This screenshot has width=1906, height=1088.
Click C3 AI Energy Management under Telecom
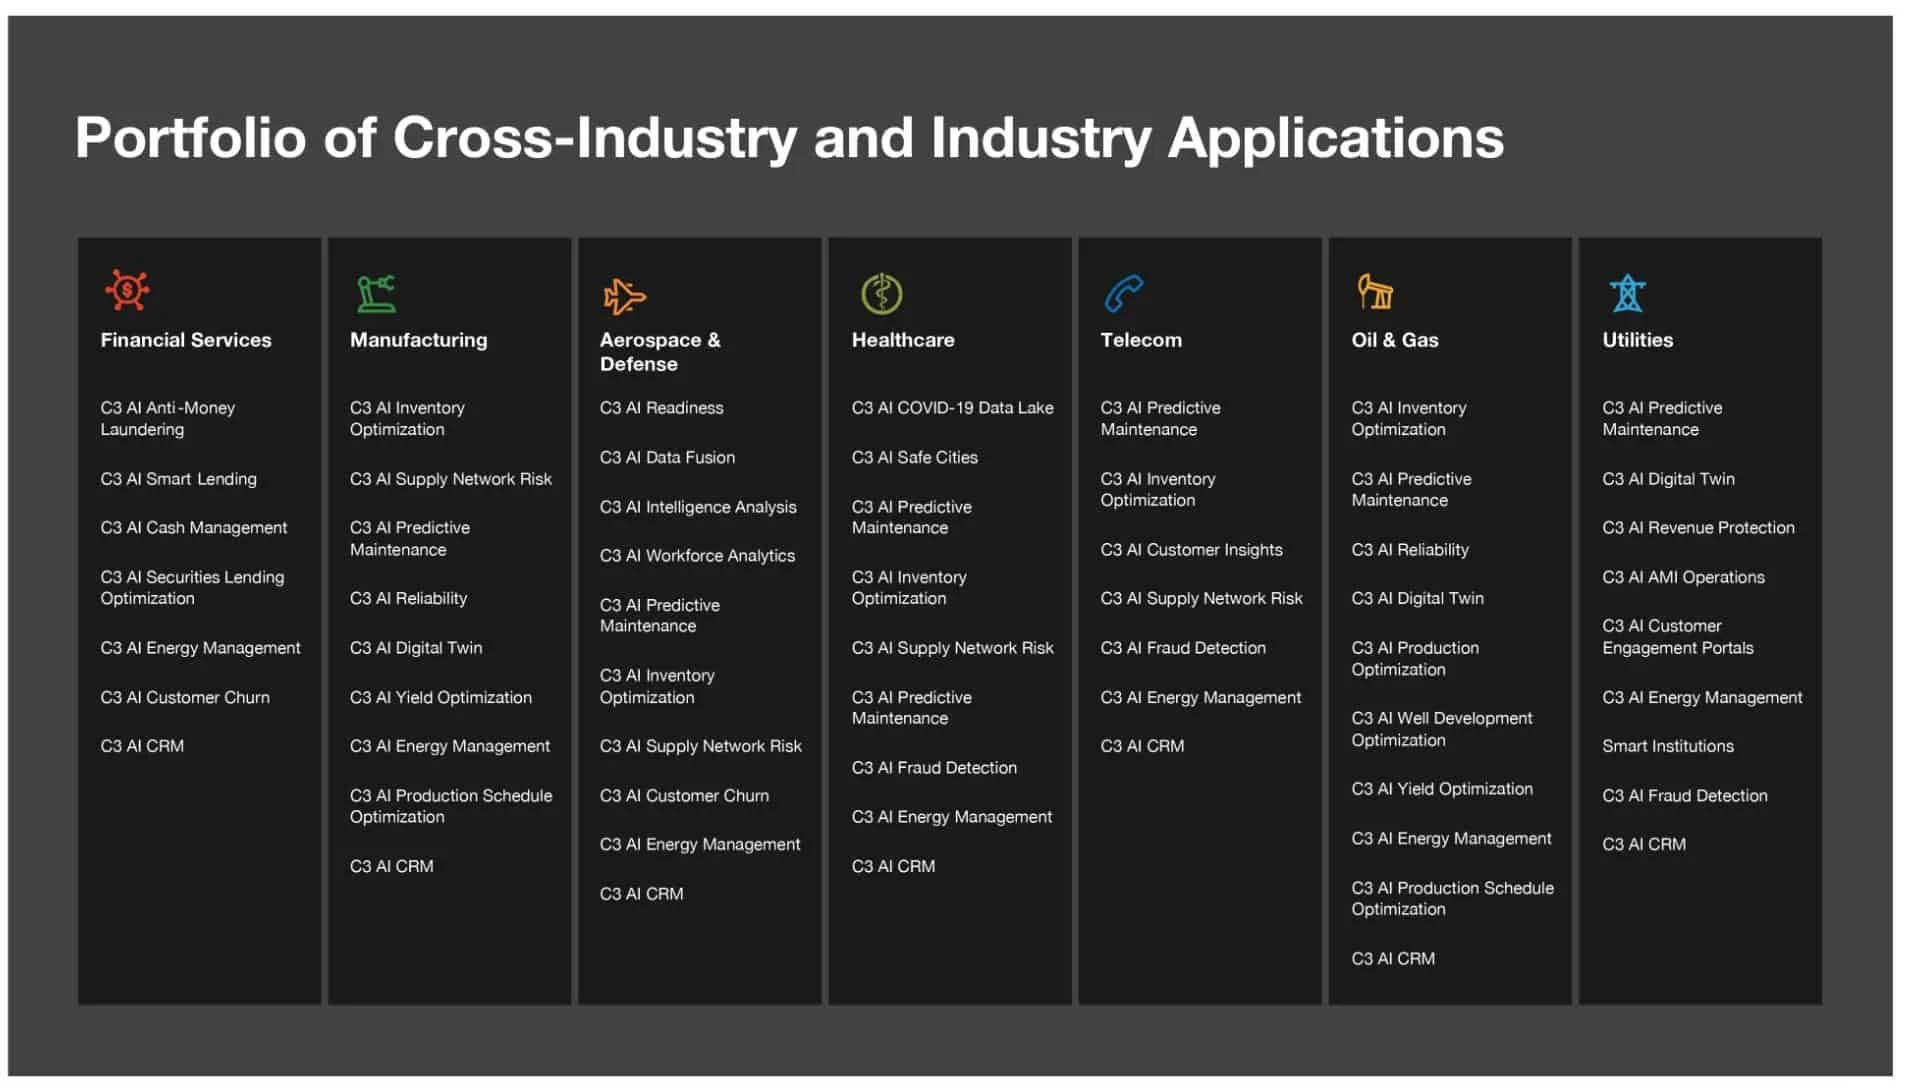coord(1201,698)
